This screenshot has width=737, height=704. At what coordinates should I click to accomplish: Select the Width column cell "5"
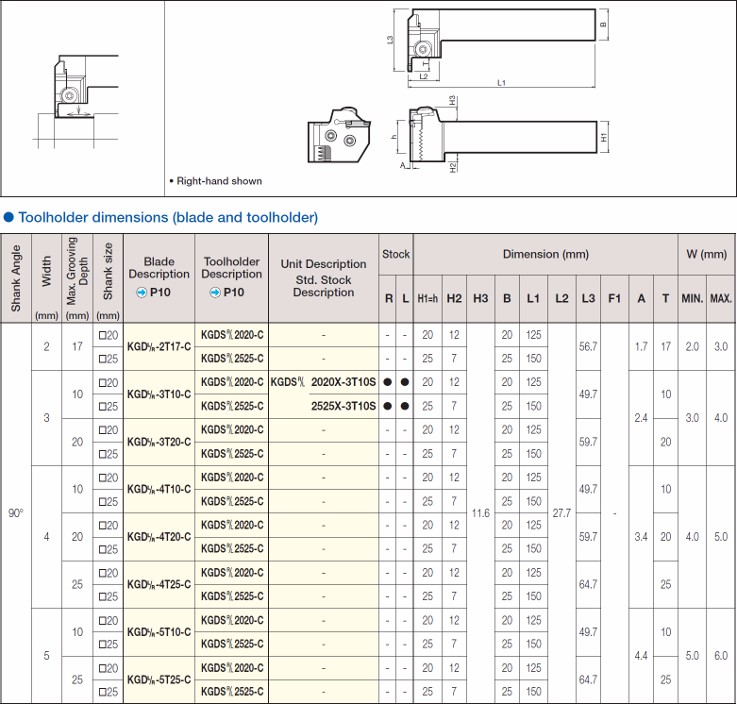click(x=46, y=656)
